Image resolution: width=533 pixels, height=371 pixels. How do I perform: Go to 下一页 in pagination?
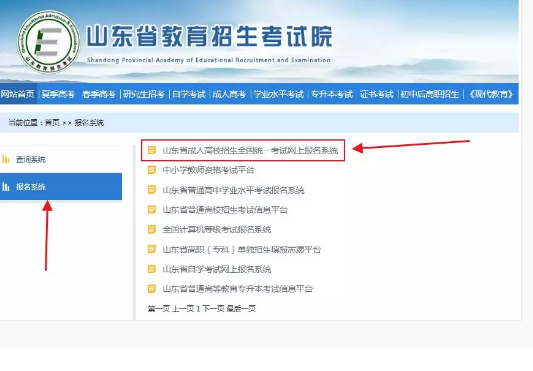point(213,309)
